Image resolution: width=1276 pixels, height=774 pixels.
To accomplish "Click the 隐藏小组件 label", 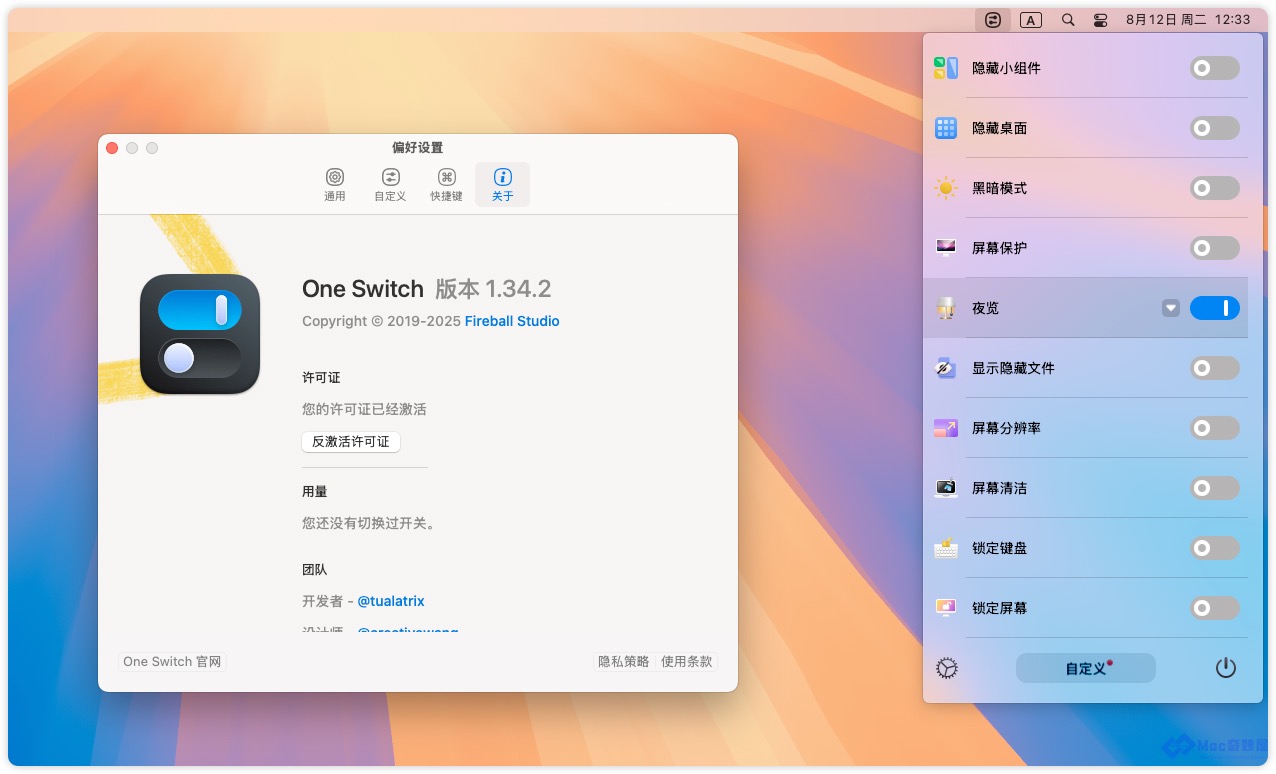I will point(1006,68).
